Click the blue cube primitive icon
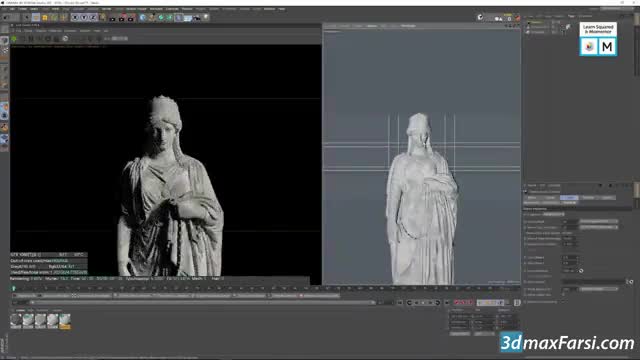 click(x=142, y=18)
